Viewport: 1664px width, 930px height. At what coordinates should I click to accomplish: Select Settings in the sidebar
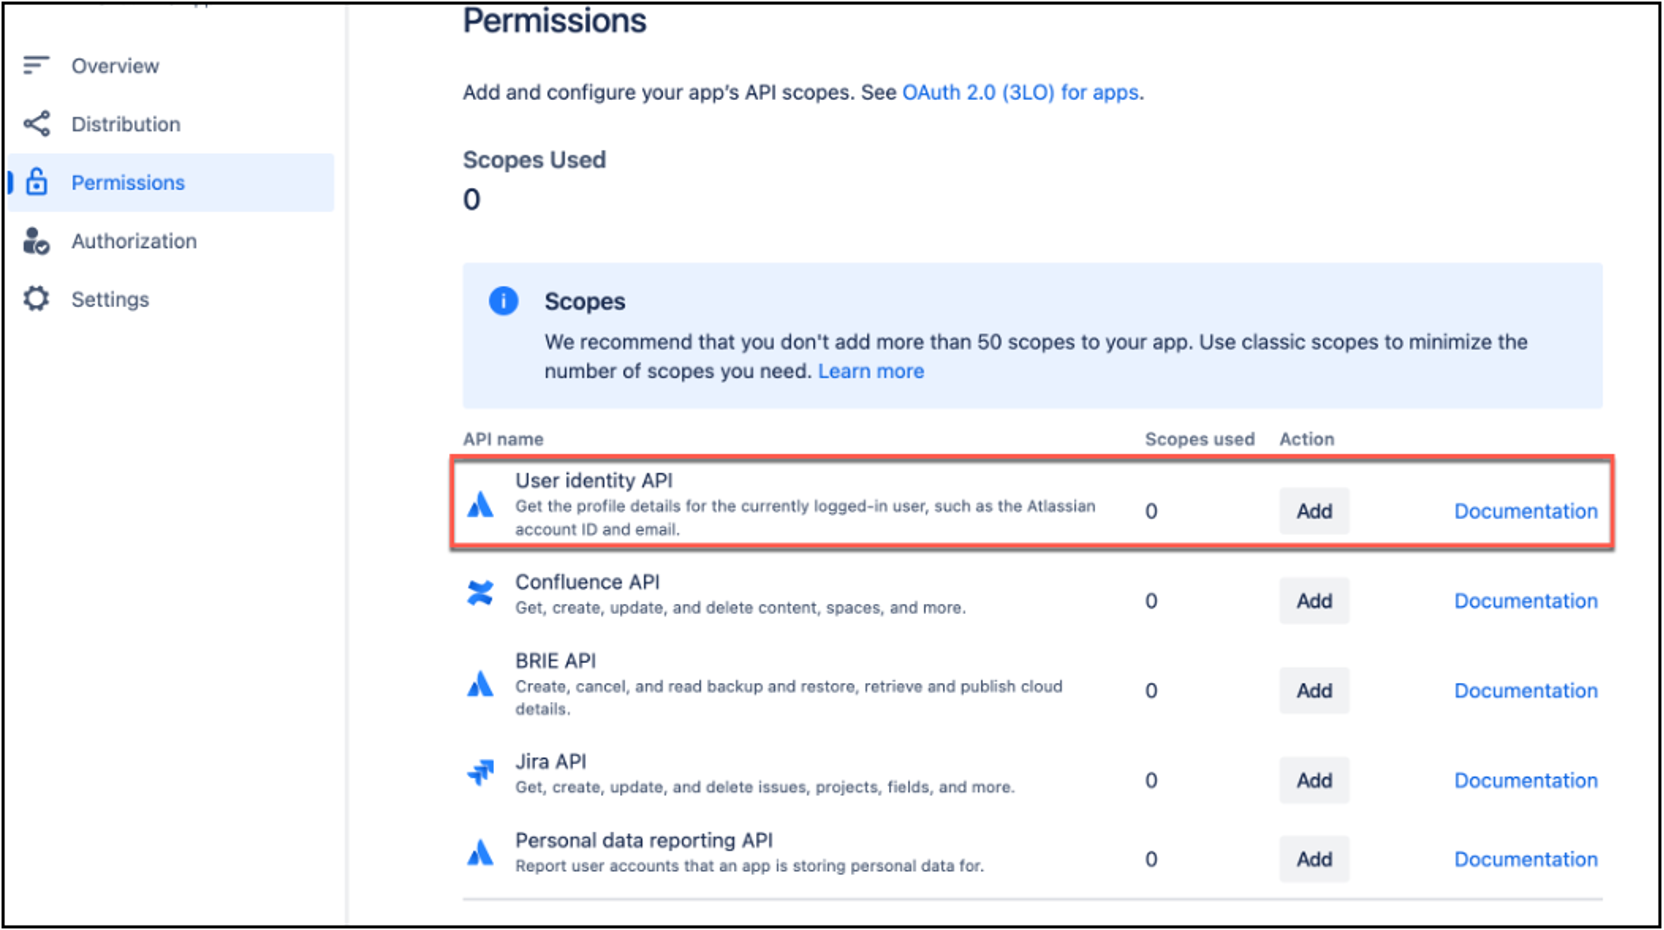point(110,299)
